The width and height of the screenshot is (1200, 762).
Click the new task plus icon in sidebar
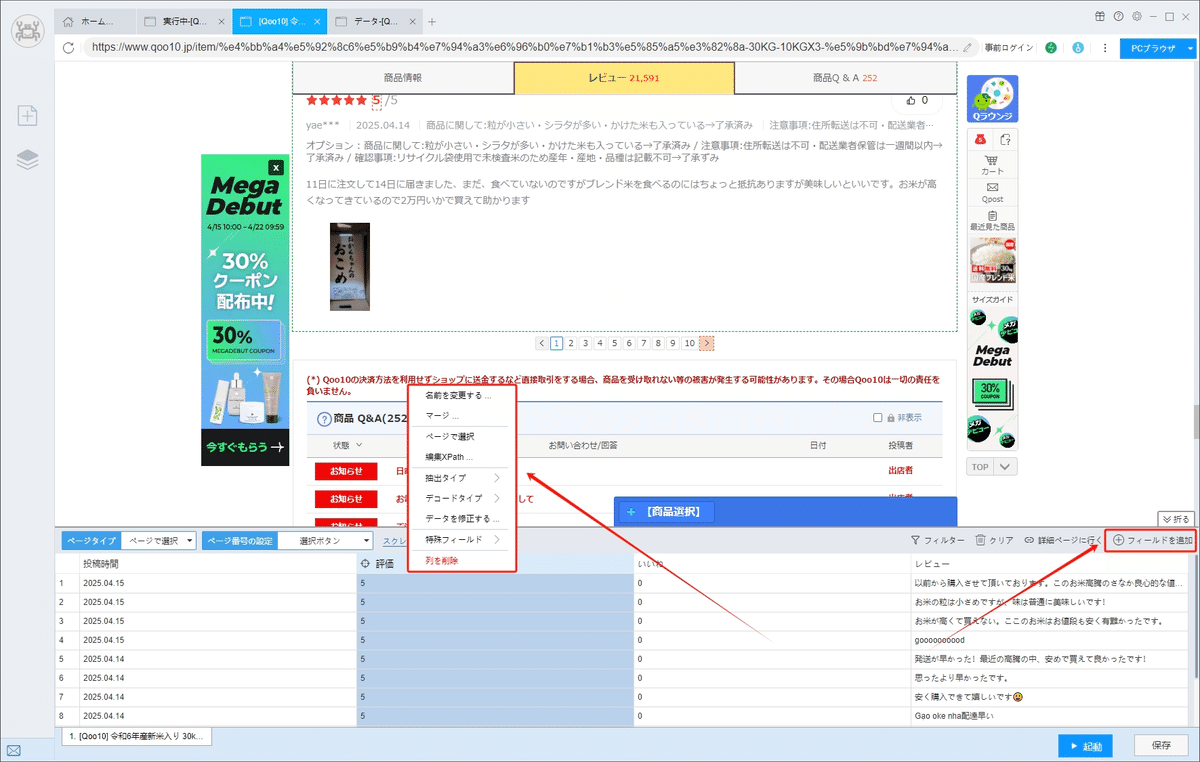(28, 116)
